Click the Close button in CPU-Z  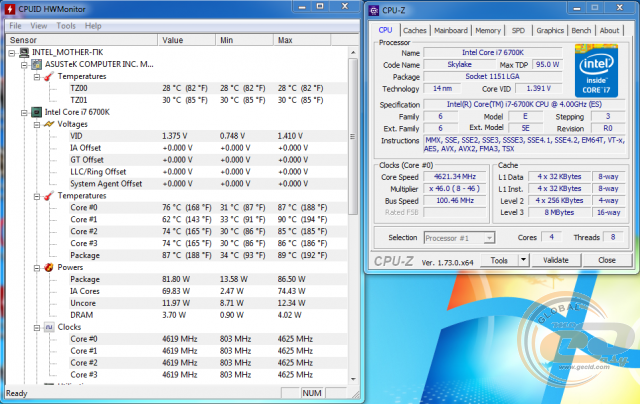607,260
